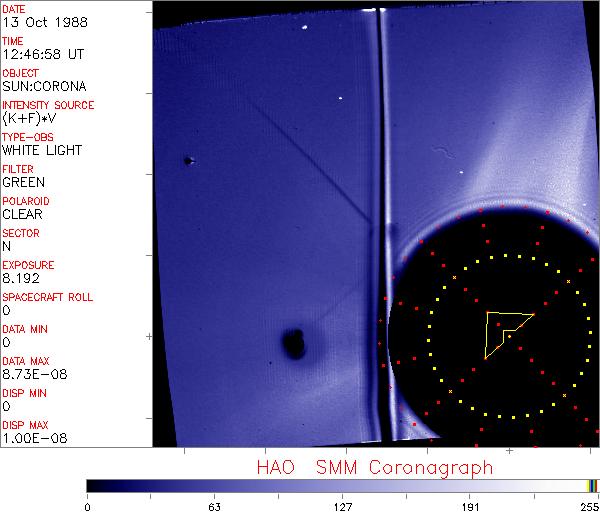This screenshot has height=512, width=600.
Task: Click the large dark blob in the corona image
Action: click(294, 344)
